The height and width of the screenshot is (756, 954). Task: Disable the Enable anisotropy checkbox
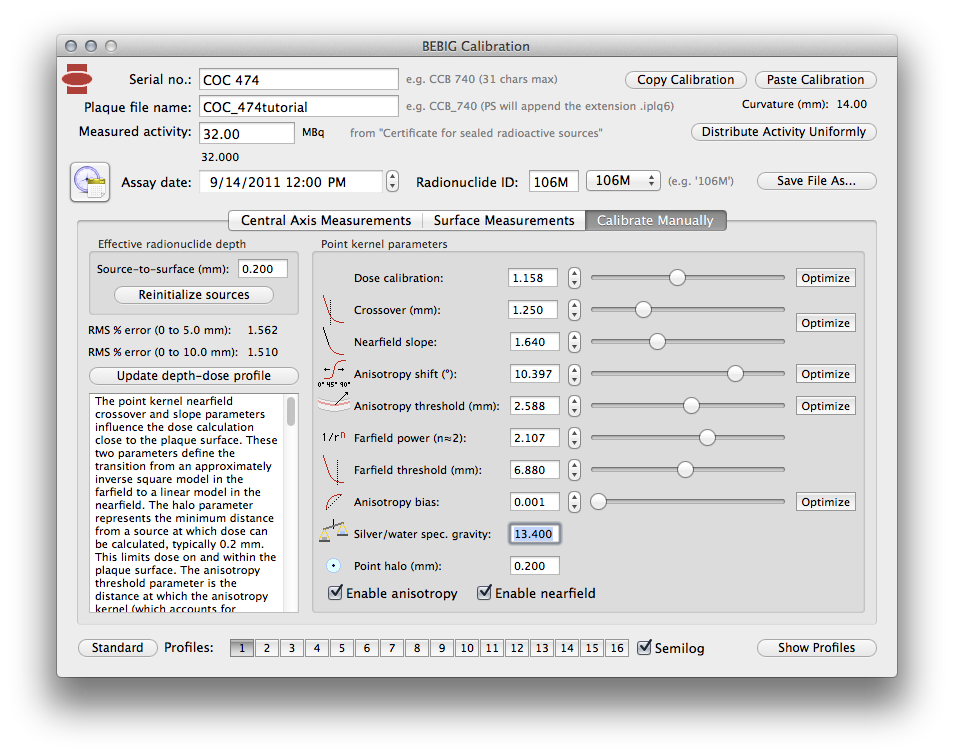[336, 593]
